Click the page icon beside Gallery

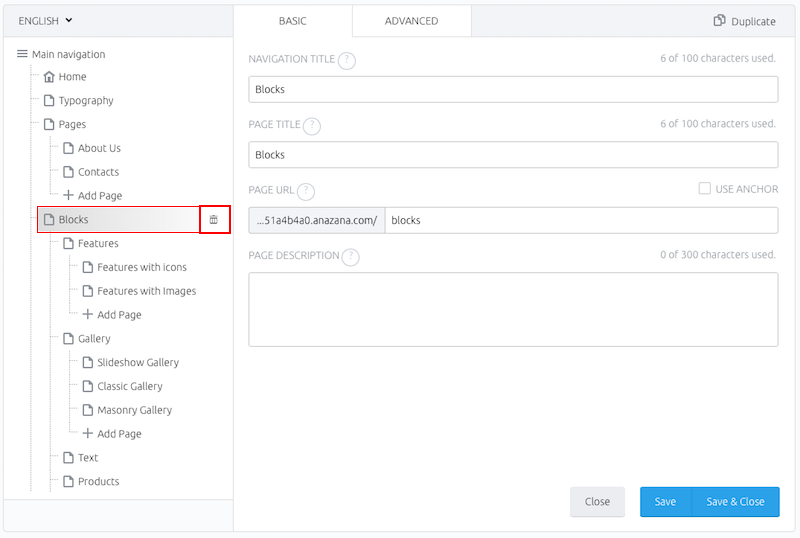tap(68, 338)
